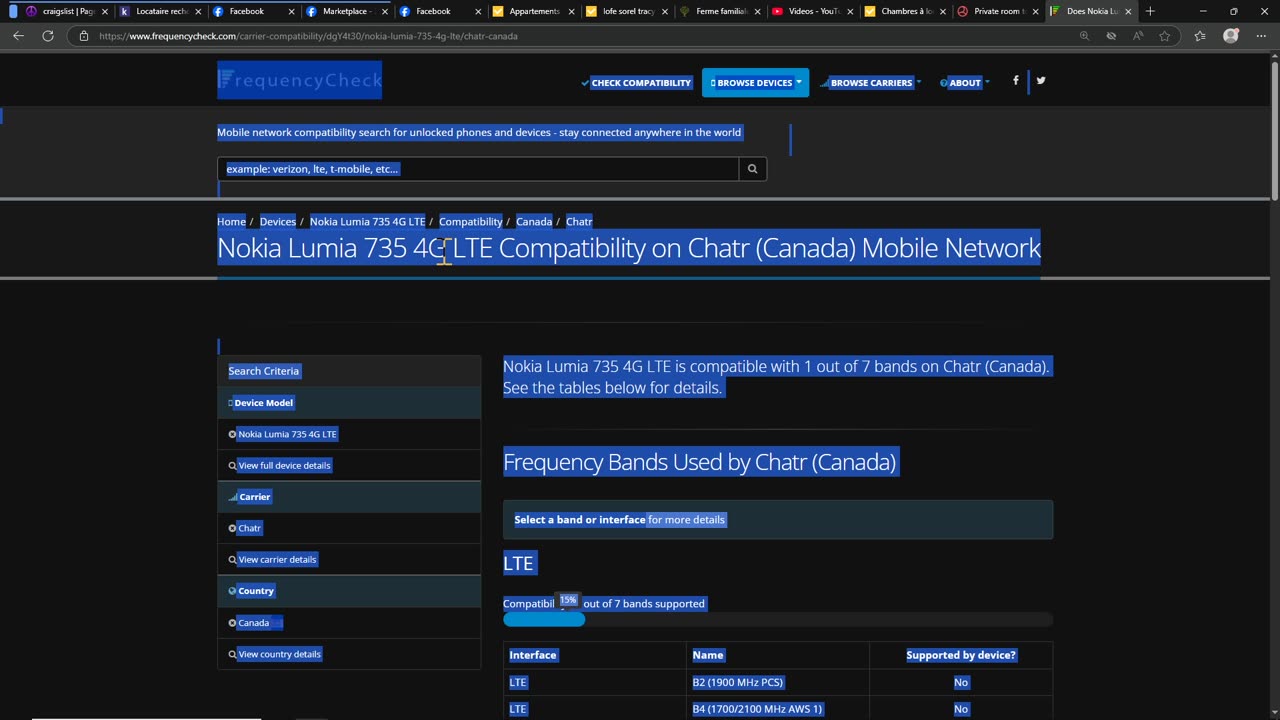Close the Appartements tab
Screen dimensions: 1280x720
point(572,11)
